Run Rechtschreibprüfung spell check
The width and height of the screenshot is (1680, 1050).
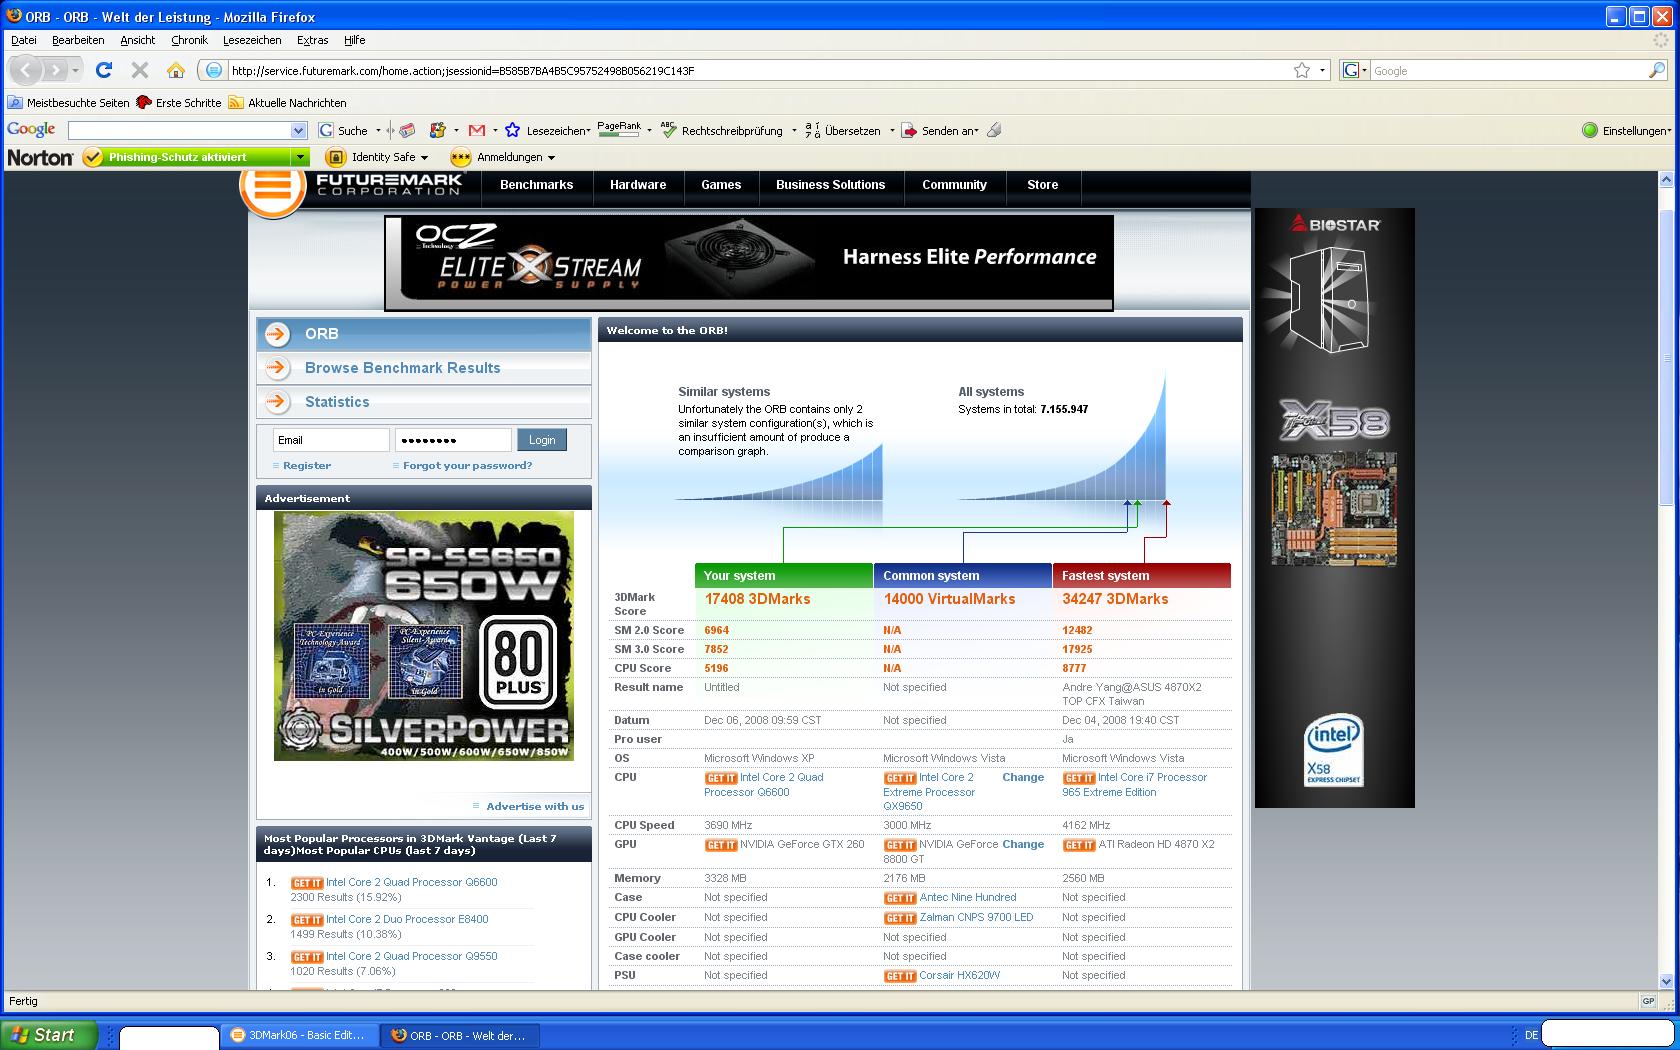pos(722,130)
